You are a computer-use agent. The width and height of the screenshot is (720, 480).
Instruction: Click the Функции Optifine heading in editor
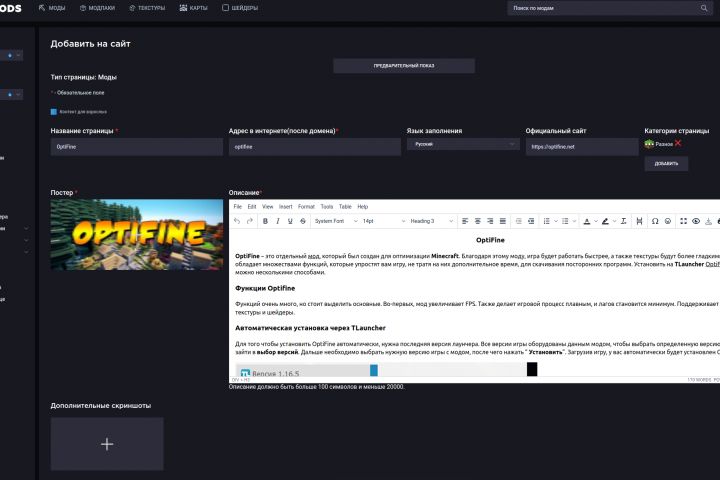click(x=265, y=288)
